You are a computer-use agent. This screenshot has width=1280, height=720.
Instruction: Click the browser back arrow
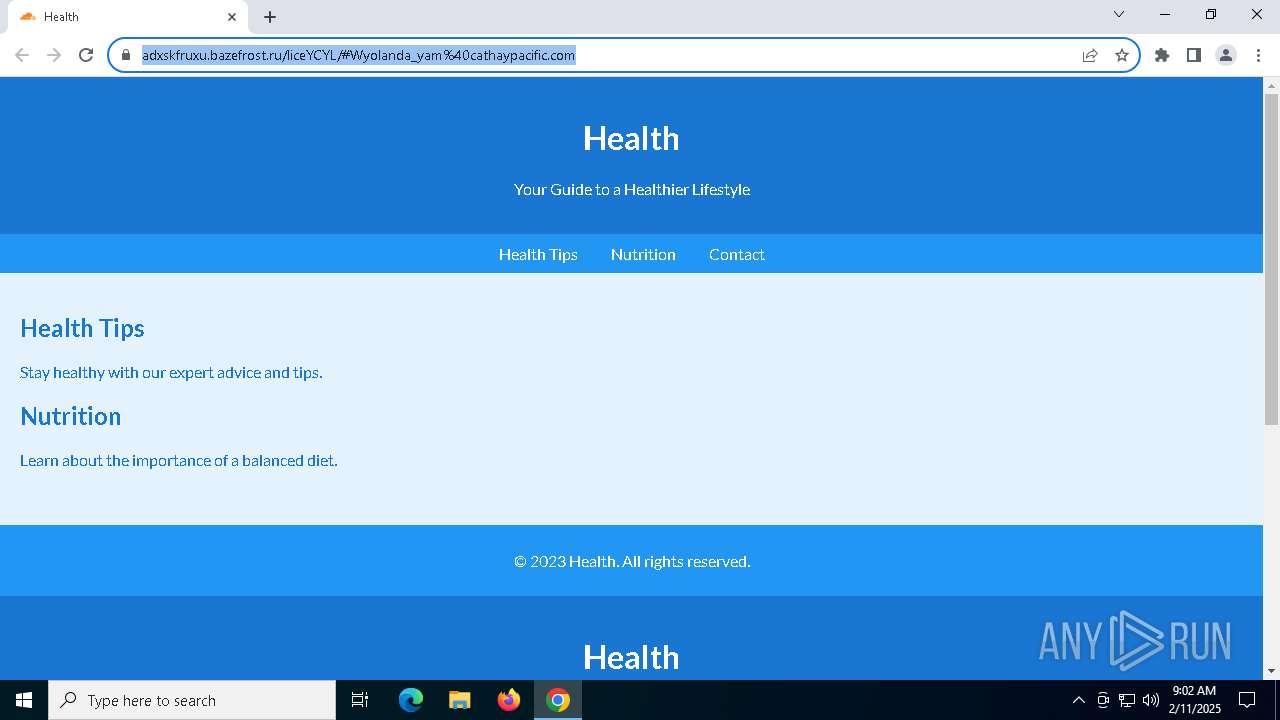(22, 55)
